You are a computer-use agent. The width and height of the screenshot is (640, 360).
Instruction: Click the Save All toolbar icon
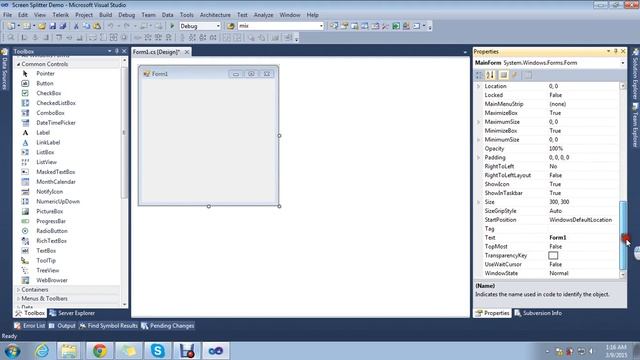point(62,26)
